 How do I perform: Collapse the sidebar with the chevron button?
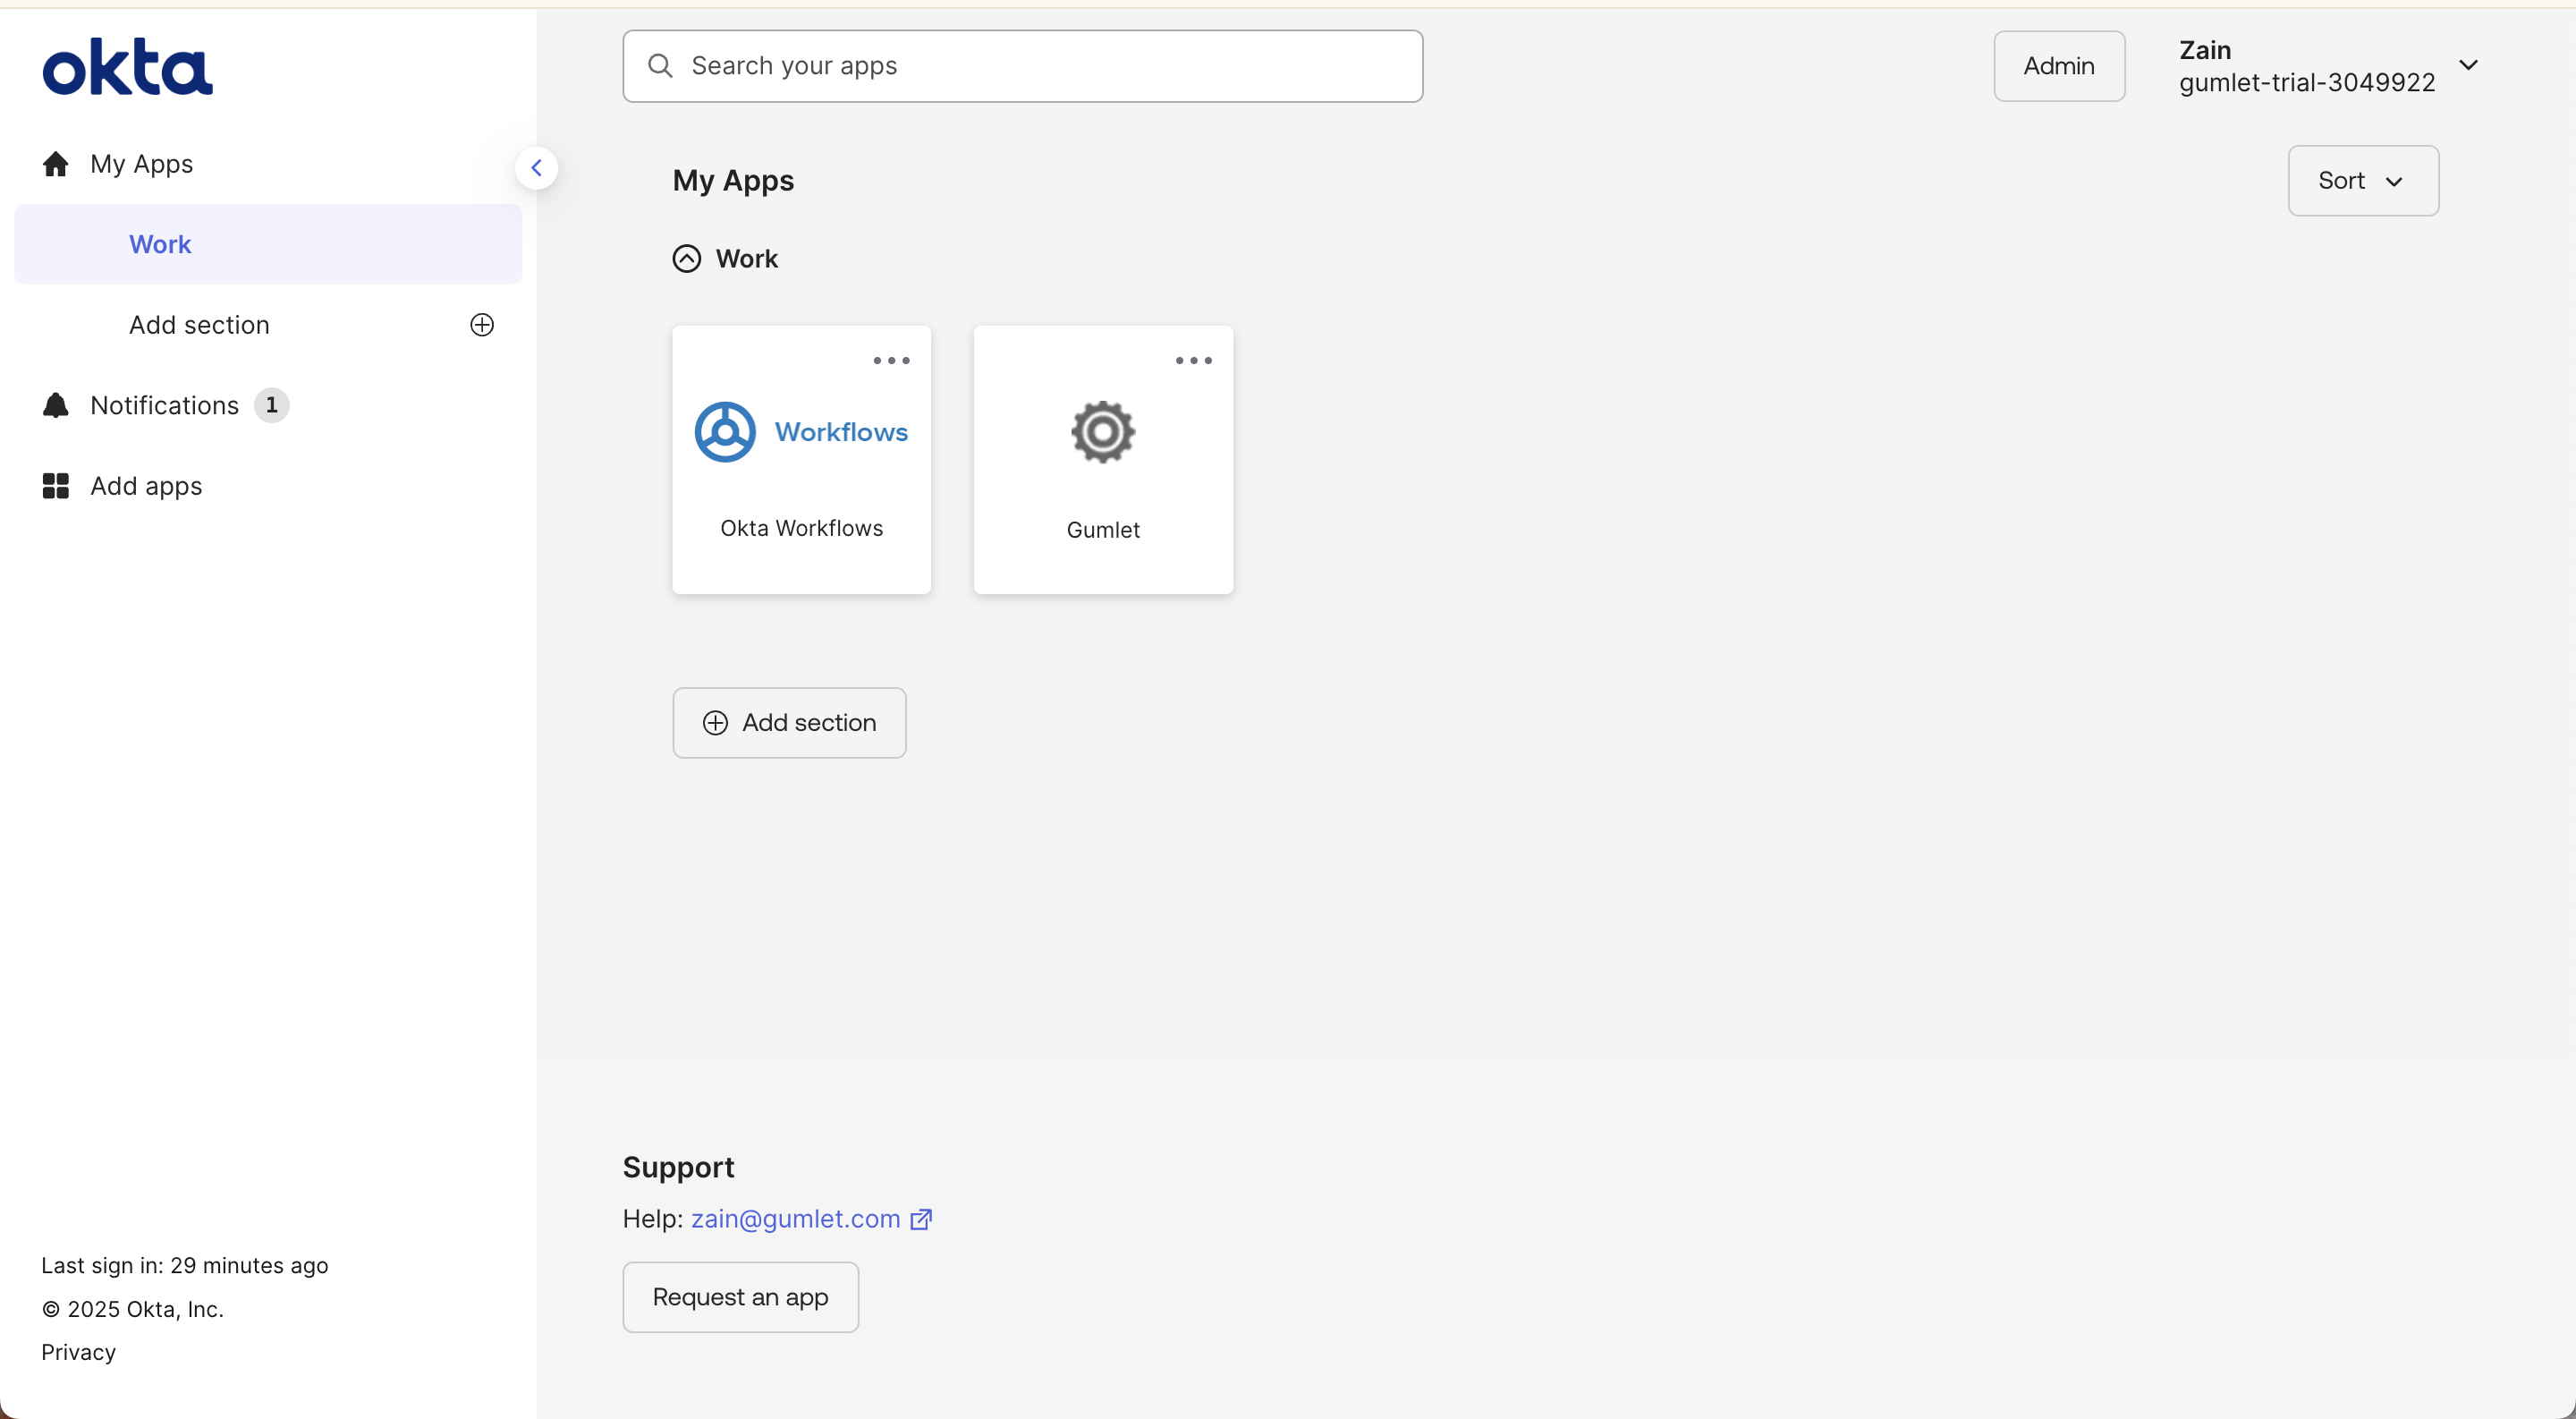[536, 167]
